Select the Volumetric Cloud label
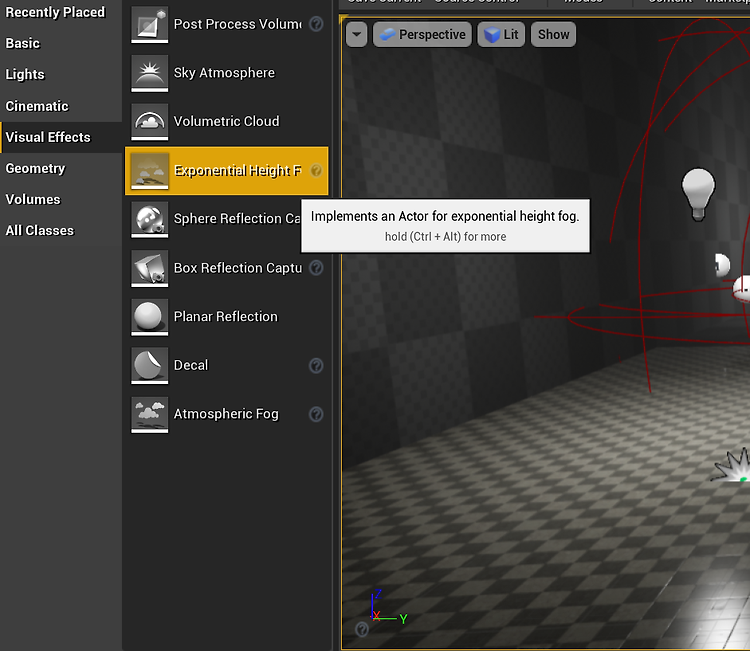Viewport: 750px width, 651px height. (226, 121)
